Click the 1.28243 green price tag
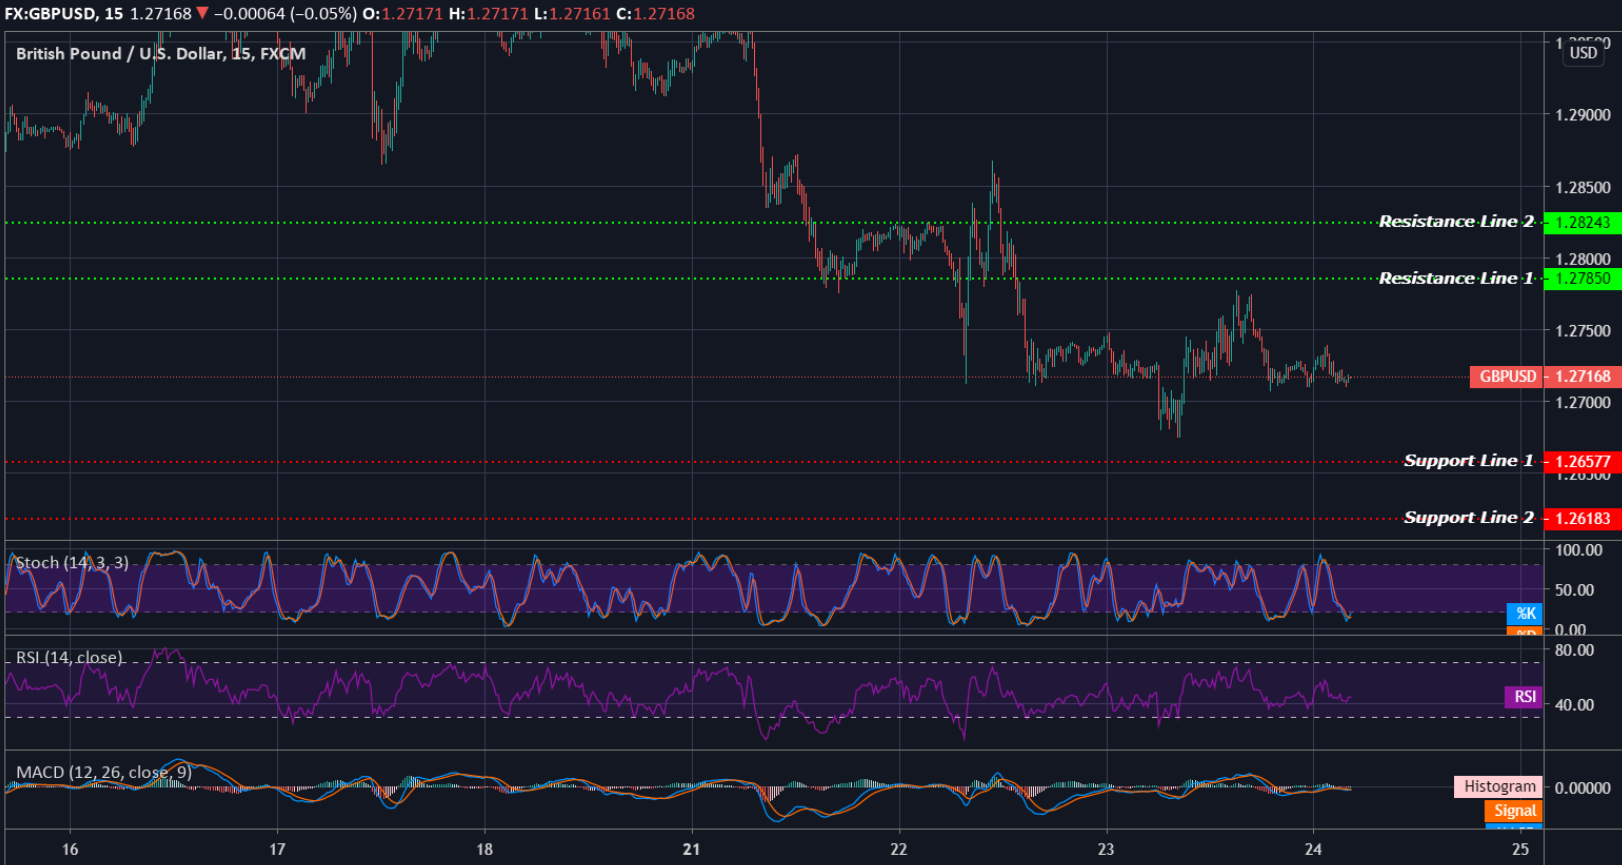This screenshot has width=1622, height=865. pos(1582,222)
